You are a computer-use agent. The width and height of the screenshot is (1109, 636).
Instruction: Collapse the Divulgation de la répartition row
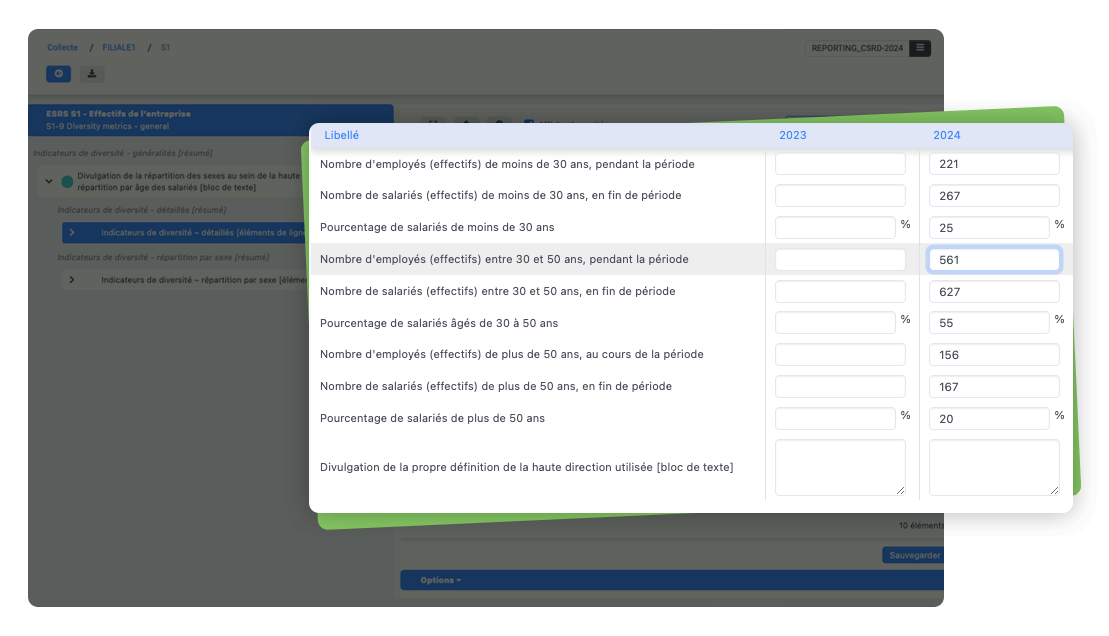click(49, 181)
